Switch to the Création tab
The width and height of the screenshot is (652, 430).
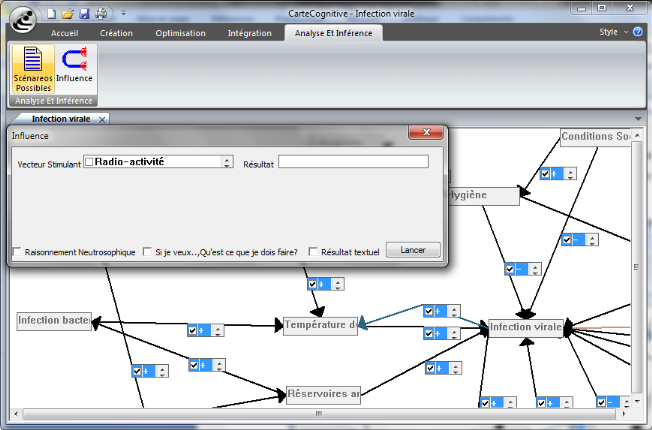116,33
